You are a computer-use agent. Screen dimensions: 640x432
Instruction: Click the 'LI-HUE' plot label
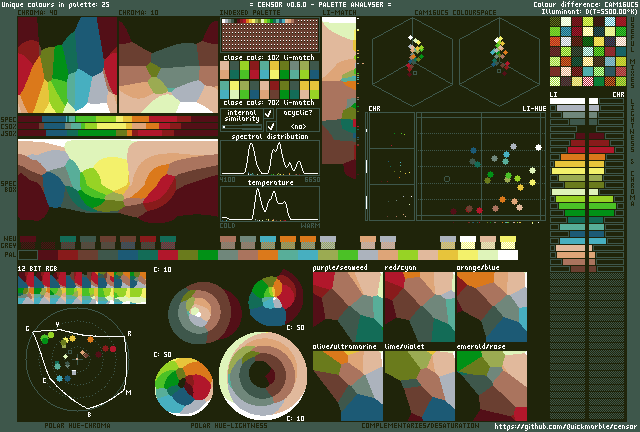point(534,109)
